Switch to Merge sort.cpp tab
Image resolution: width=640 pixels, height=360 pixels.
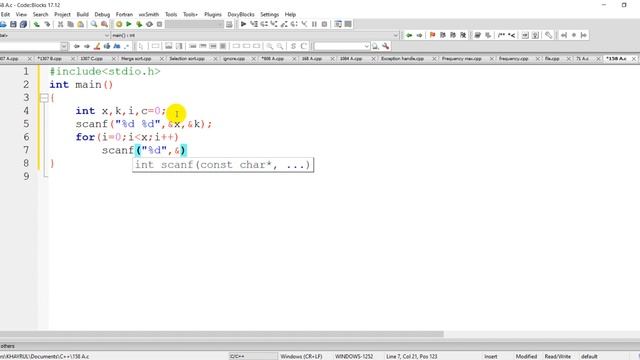click(x=136, y=59)
